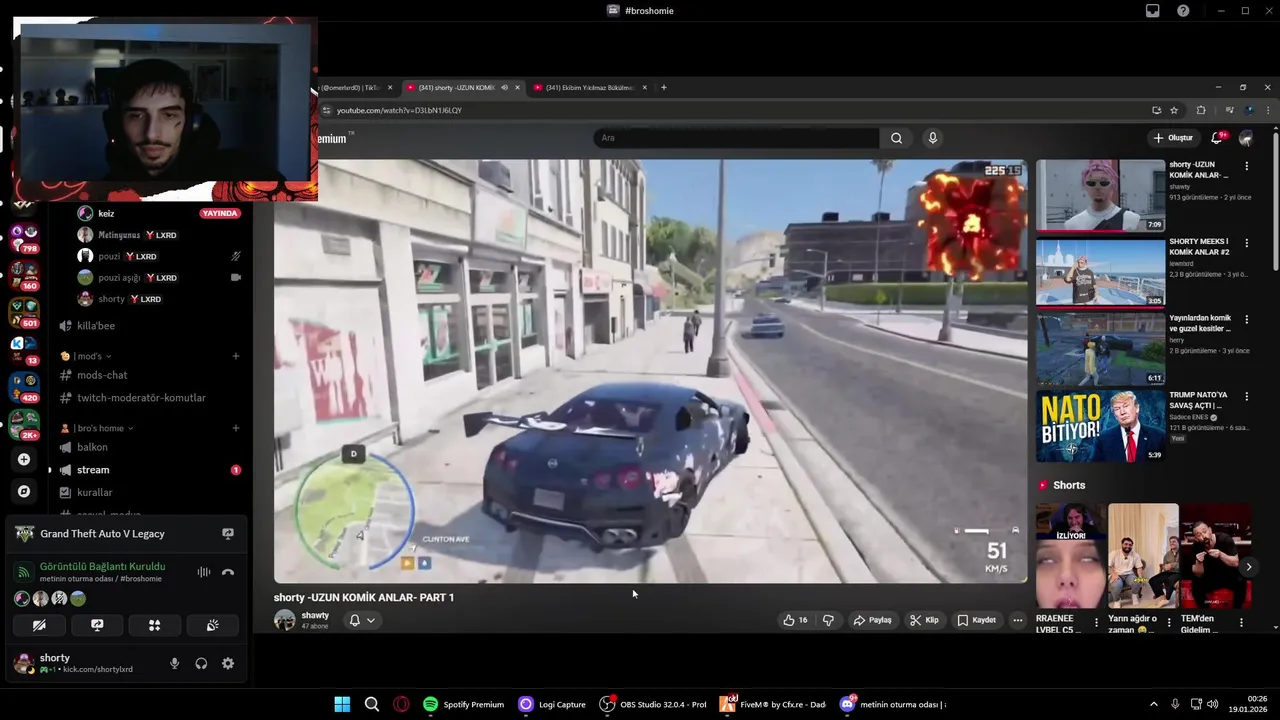1280x720 pixels.
Task: Open options menu for RRAENEE short
Action: click(x=1096, y=622)
